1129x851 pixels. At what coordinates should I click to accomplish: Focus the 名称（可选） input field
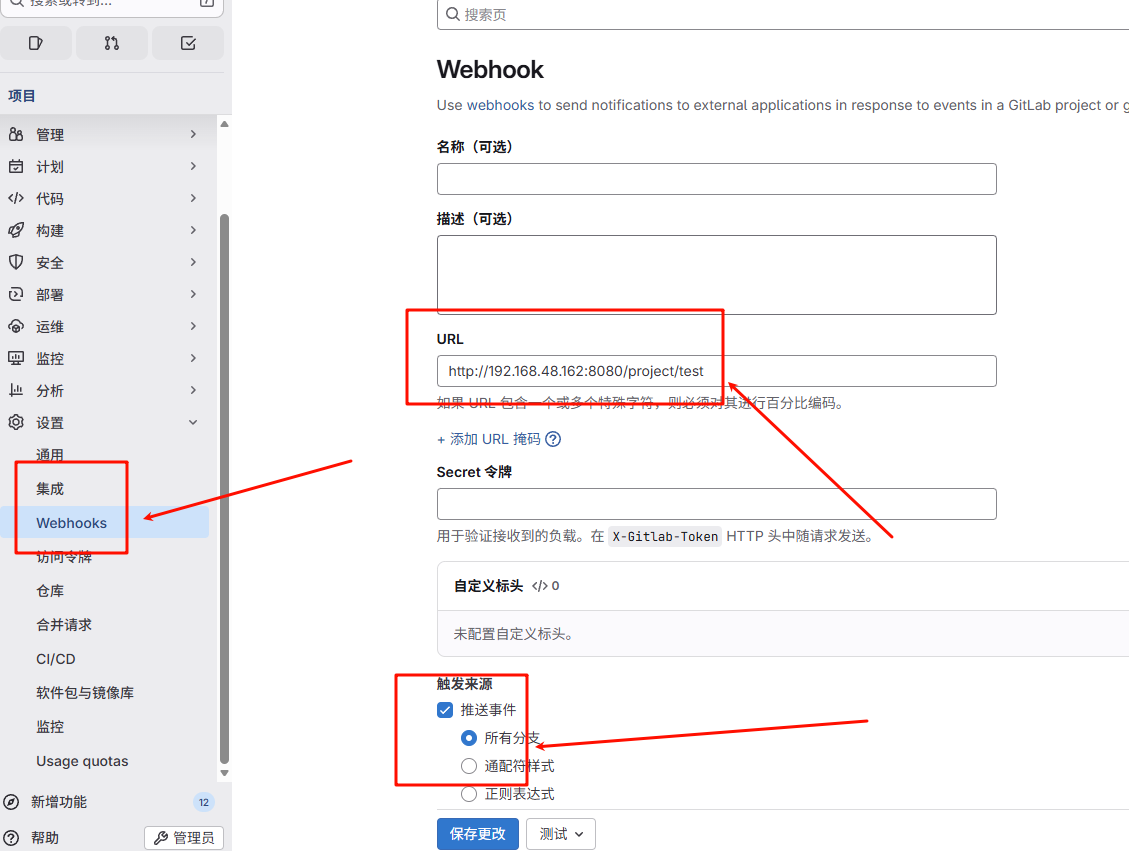pos(716,179)
